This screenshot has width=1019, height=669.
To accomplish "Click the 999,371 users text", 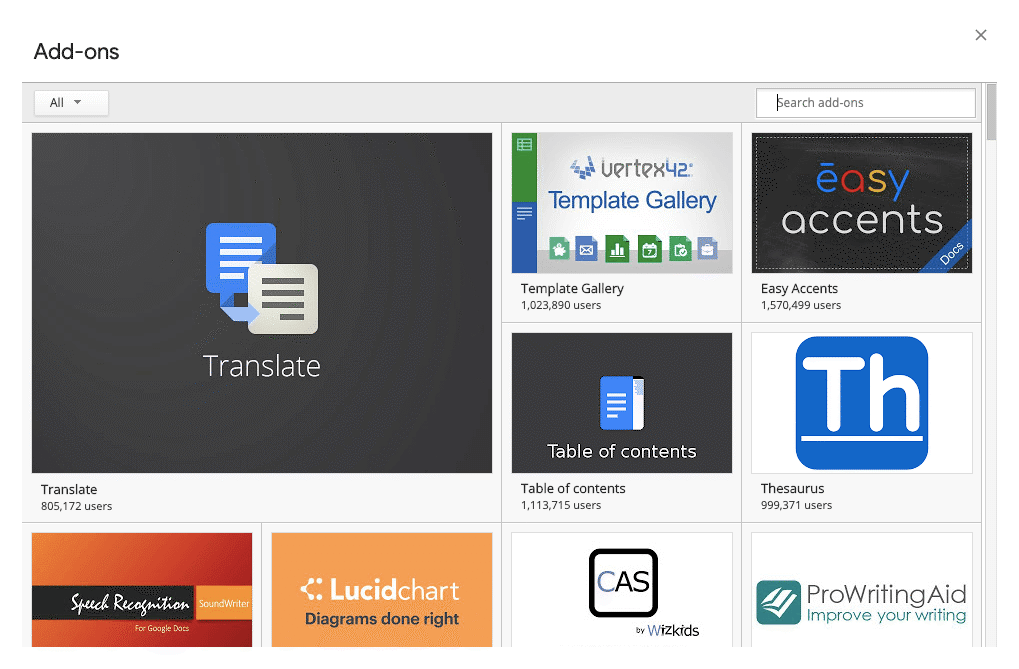I will click(x=796, y=505).
